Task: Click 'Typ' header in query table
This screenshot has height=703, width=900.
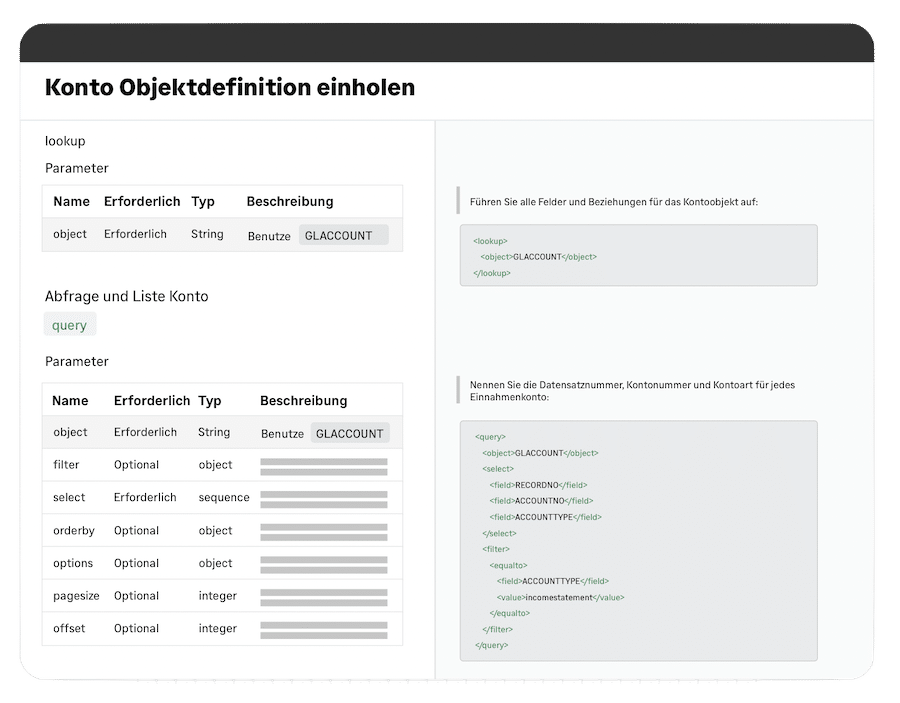Action: tap(210, 401)
